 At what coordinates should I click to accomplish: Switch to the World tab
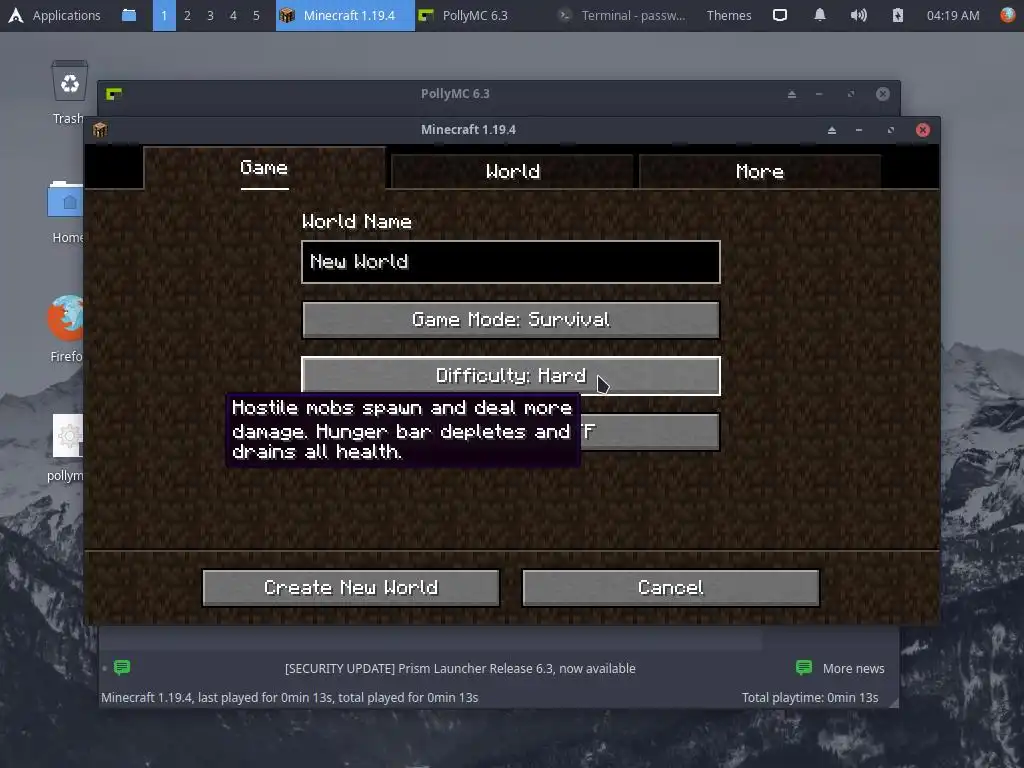coord(512,171)
